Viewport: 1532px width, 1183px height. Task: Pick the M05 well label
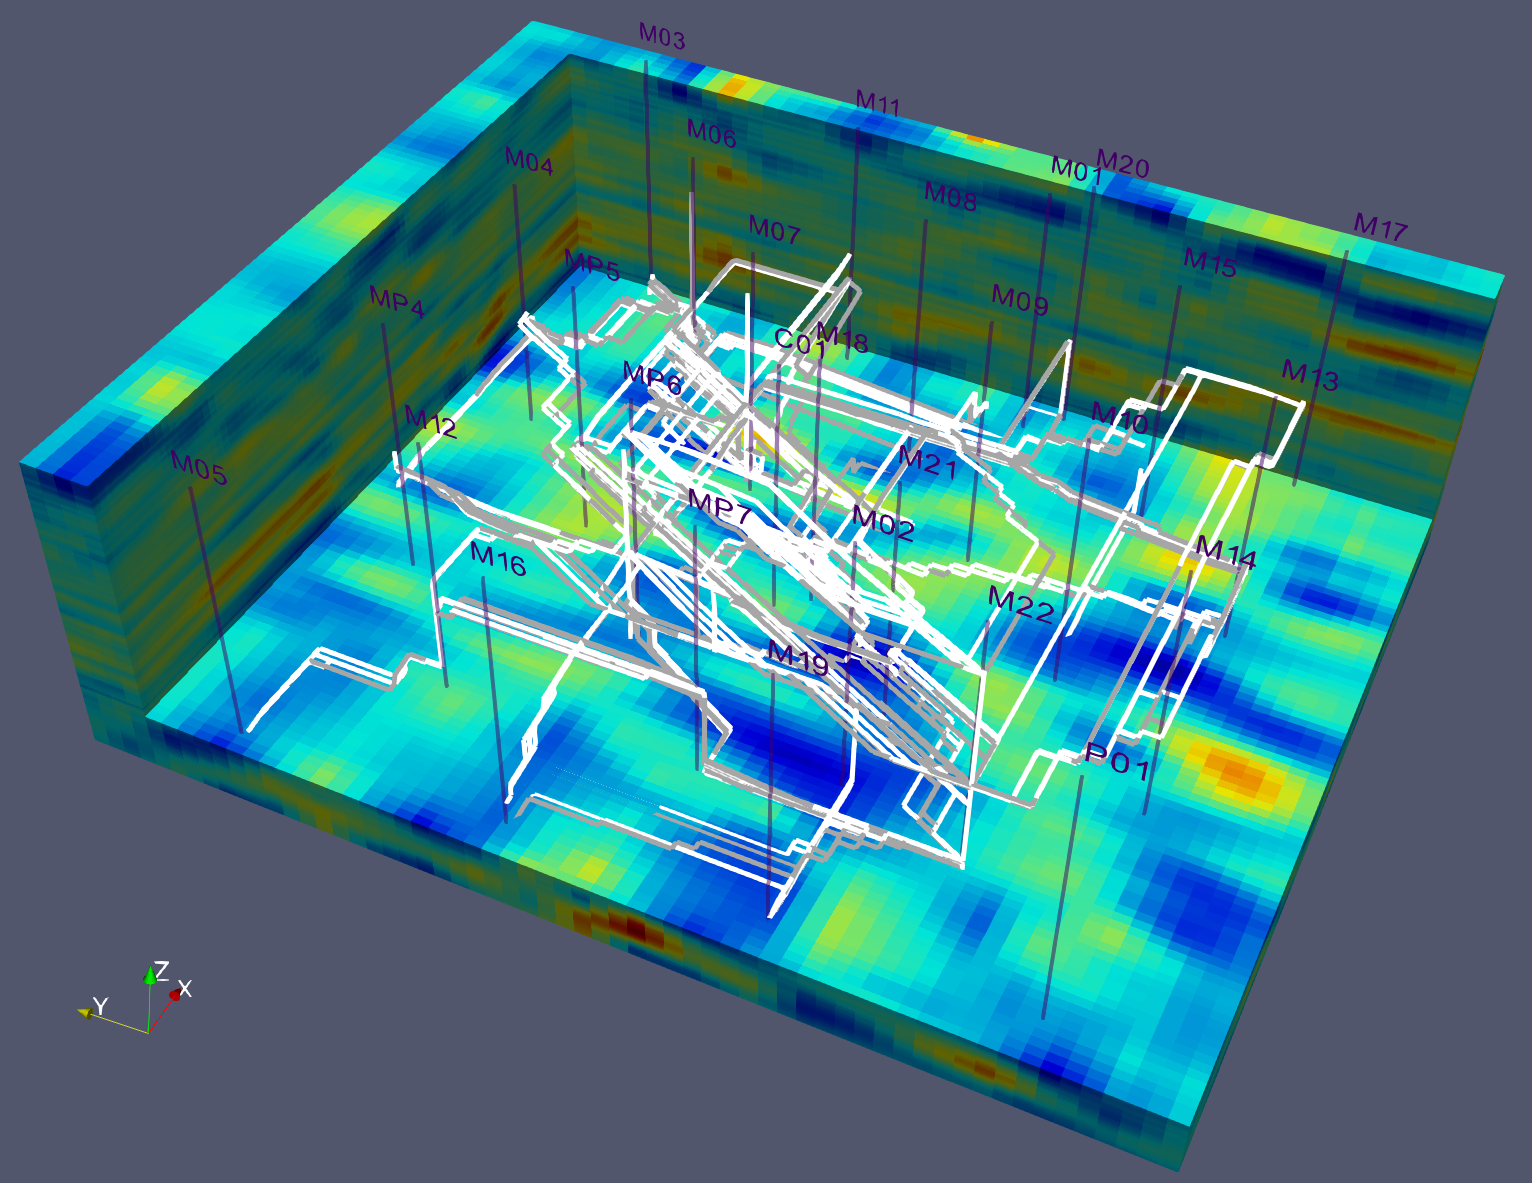tap(199, 468)
